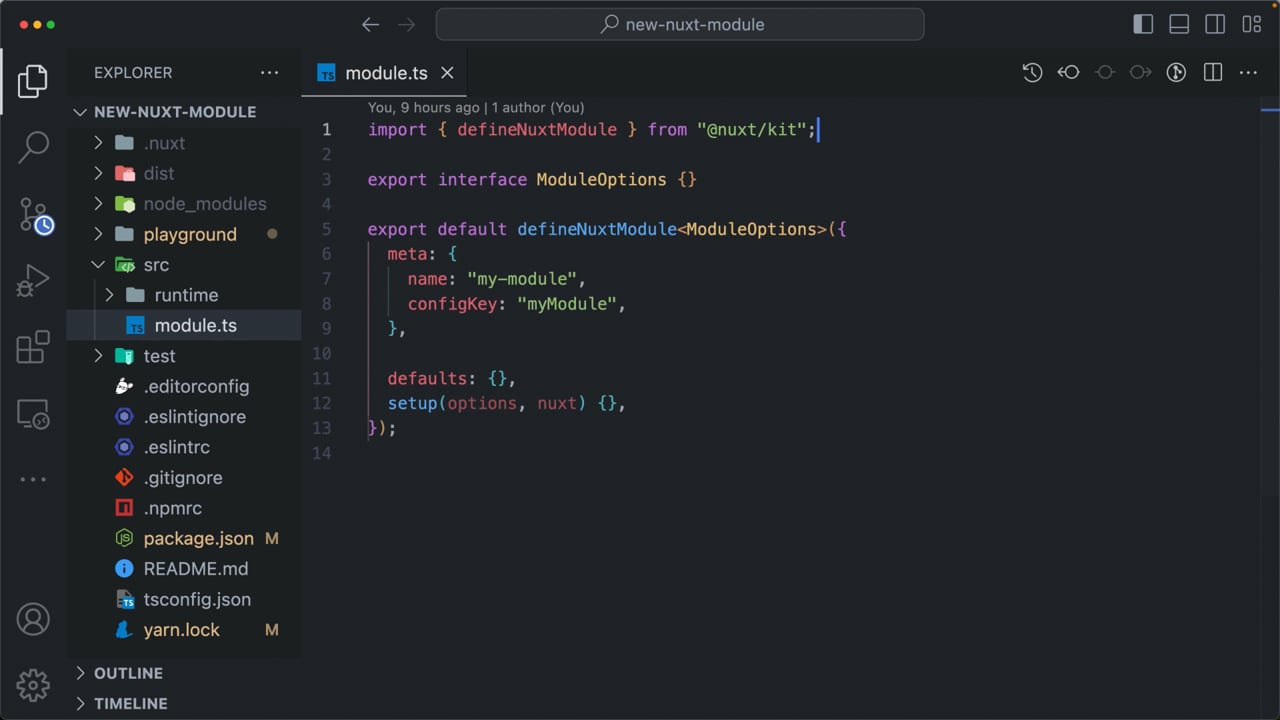This screenshot has height=720, width=1280.
Task: Select module.ts in the file tree
Action: (x=184, y=326)
